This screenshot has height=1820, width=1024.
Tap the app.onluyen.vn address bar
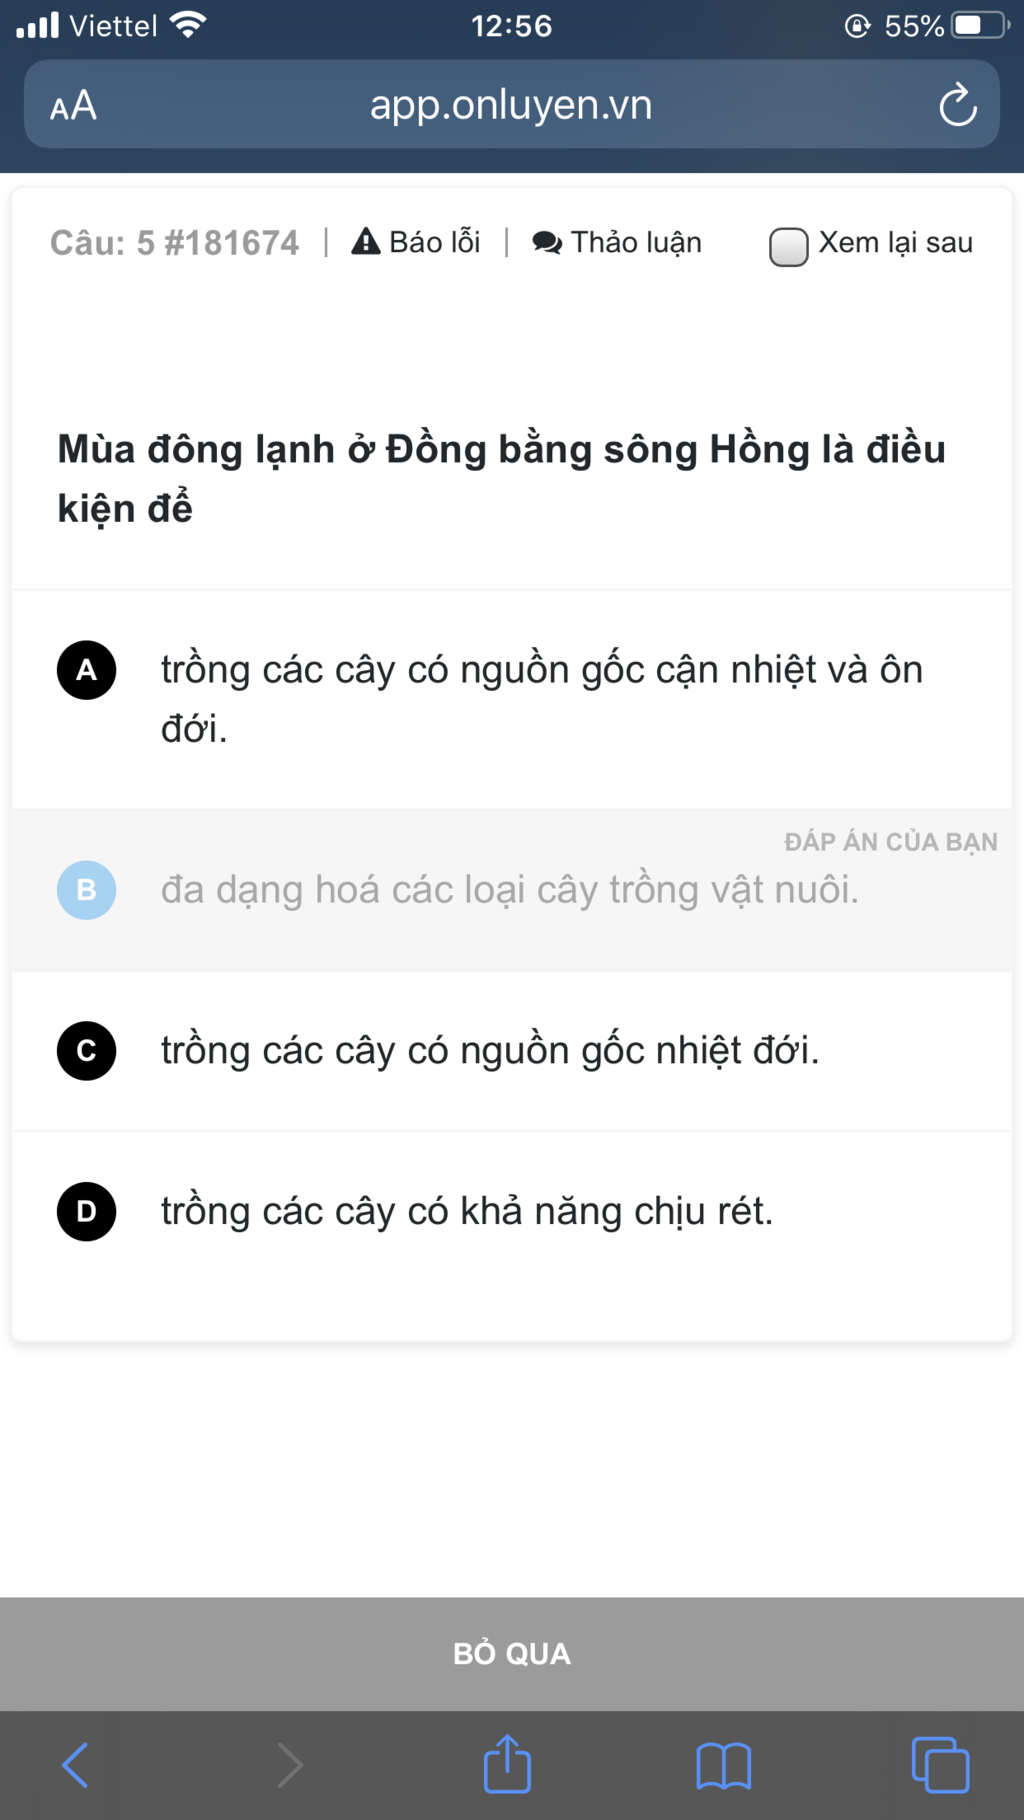(x=511, y=104)
